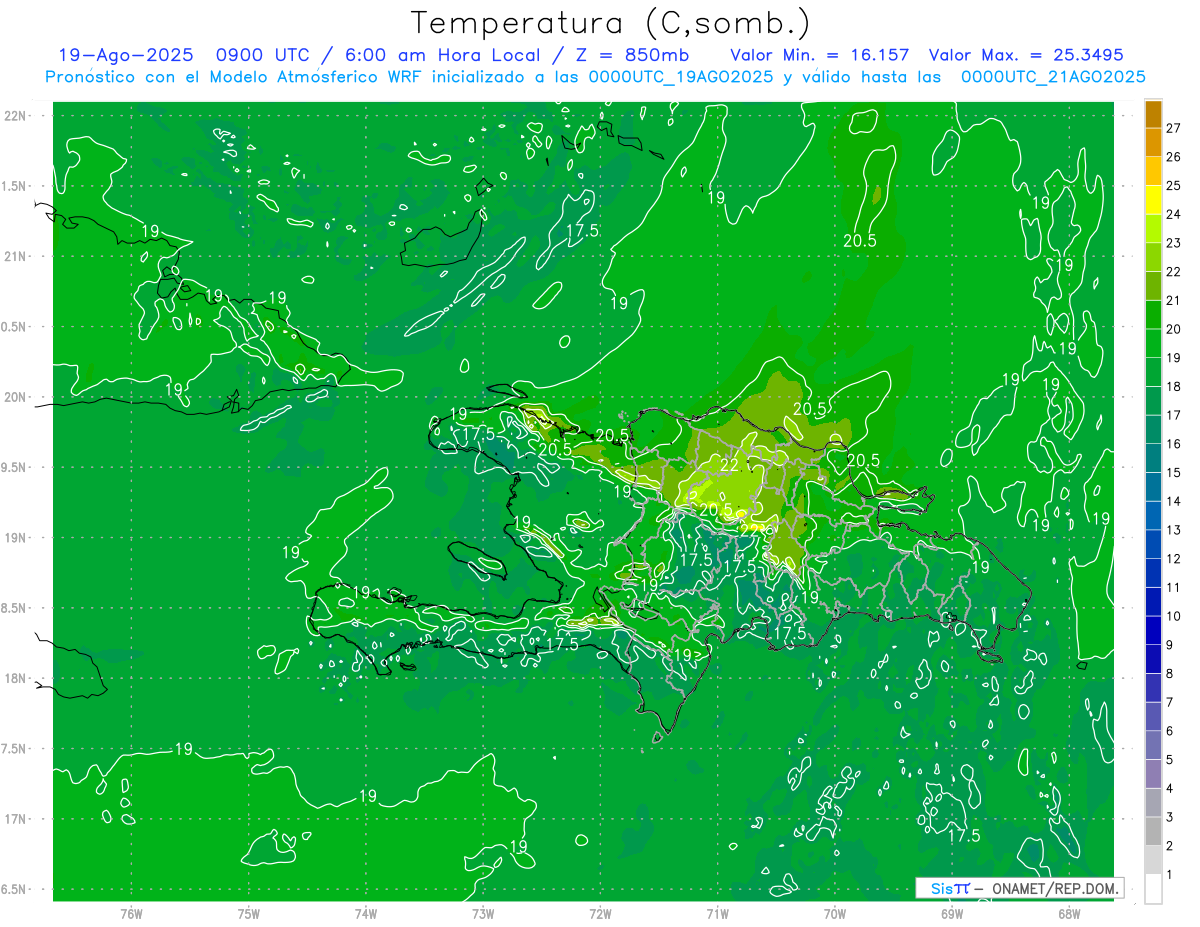1200x927 pixels.
Task: Click the "73W" longitude axis label
Action: tap(483, 914)
